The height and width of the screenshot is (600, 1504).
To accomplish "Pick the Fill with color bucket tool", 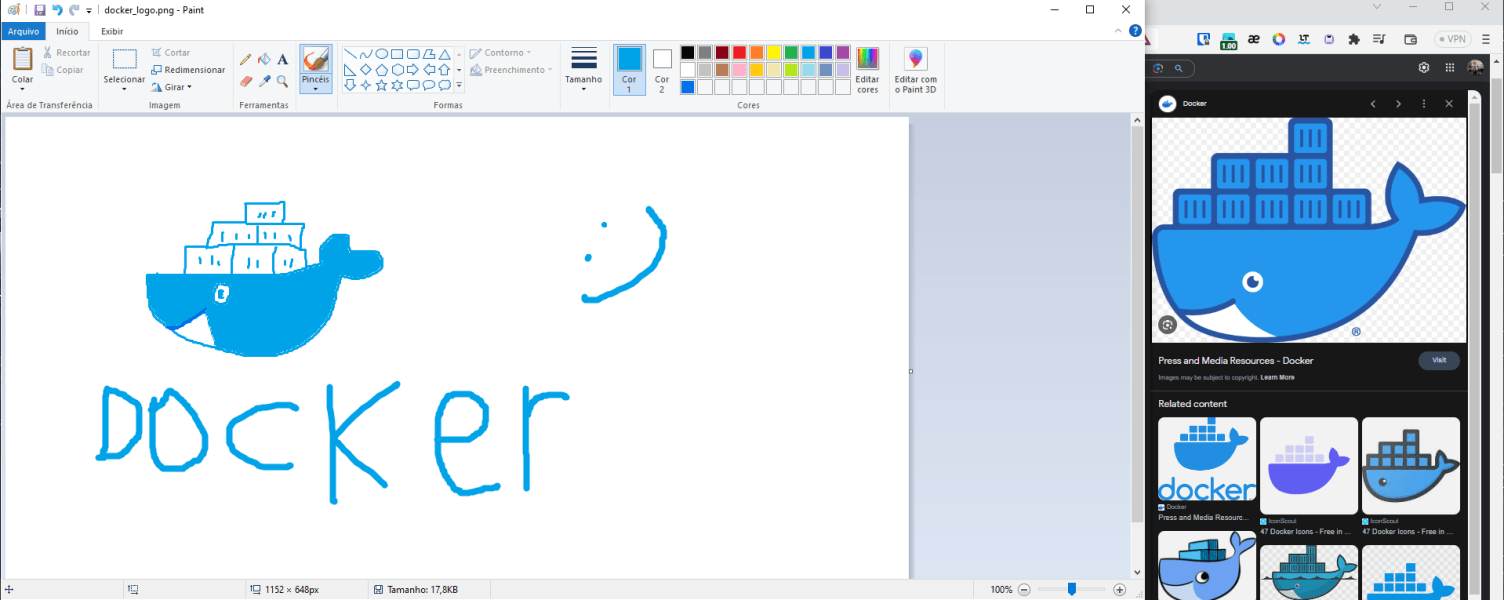I will (x=264, y=60).
